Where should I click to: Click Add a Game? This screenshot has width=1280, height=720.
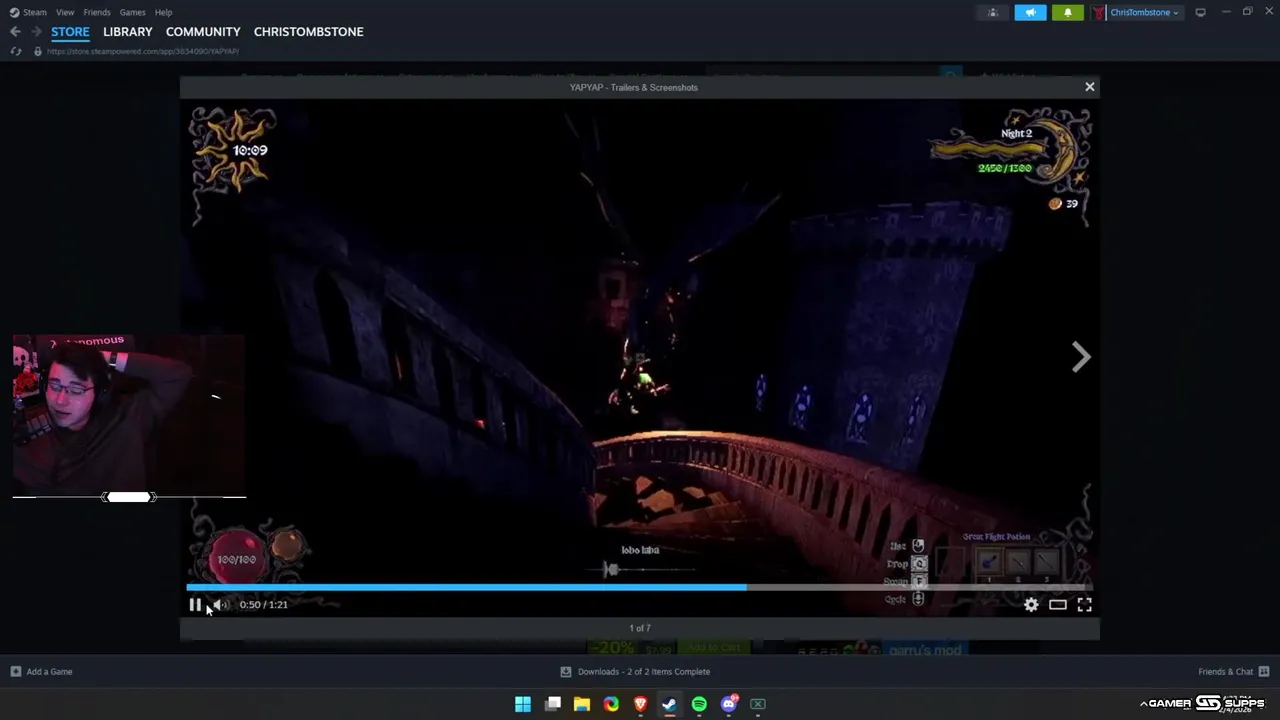click(x=41, y=671)
